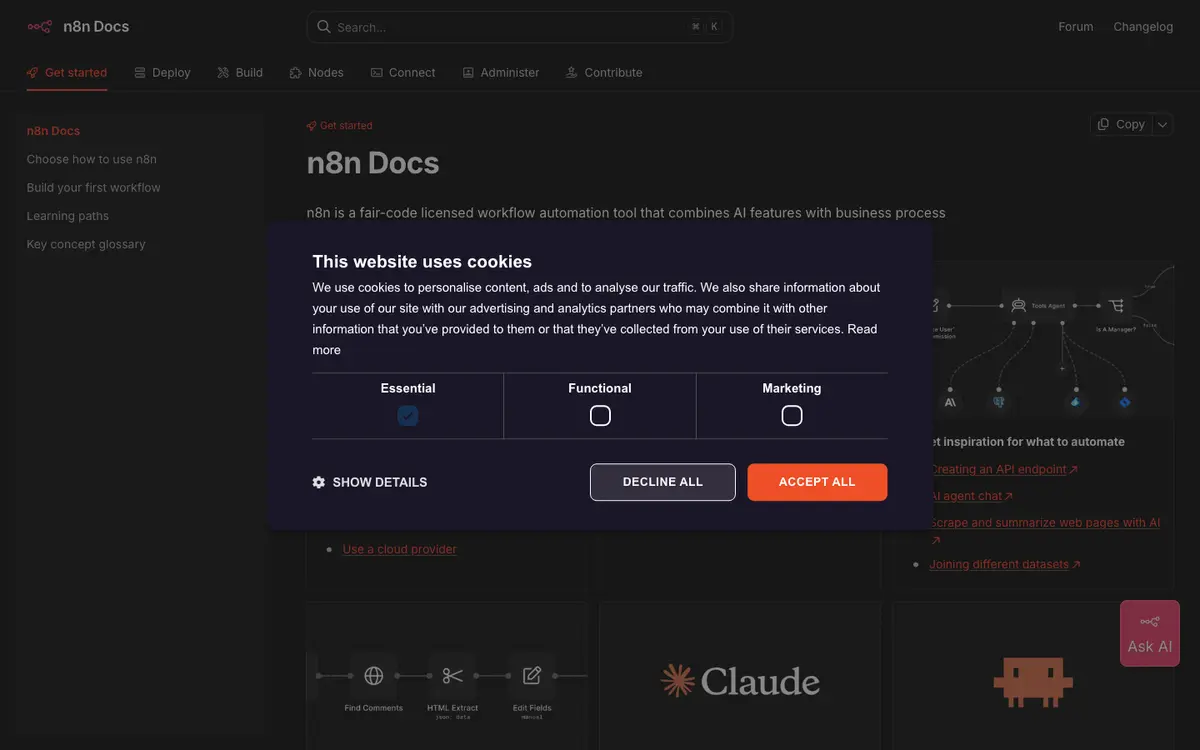Click the Claude starburst logo
1200x750 pixels.
coord(678,681)
